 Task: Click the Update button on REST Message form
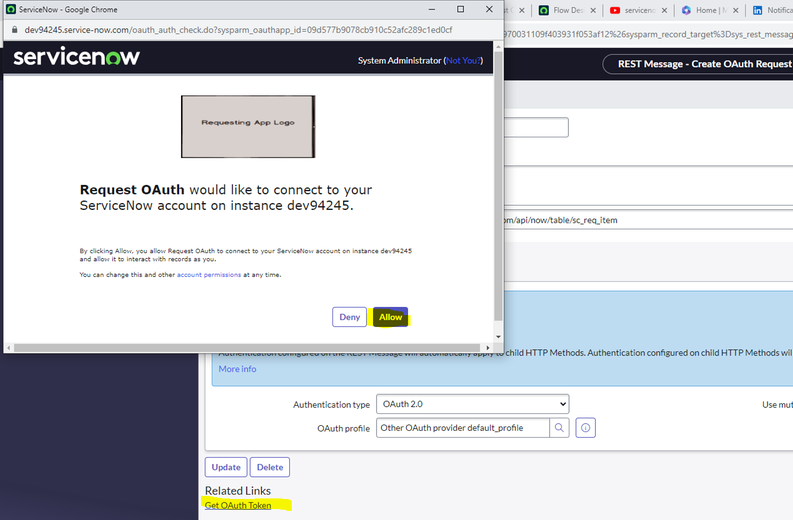point(226,467)
